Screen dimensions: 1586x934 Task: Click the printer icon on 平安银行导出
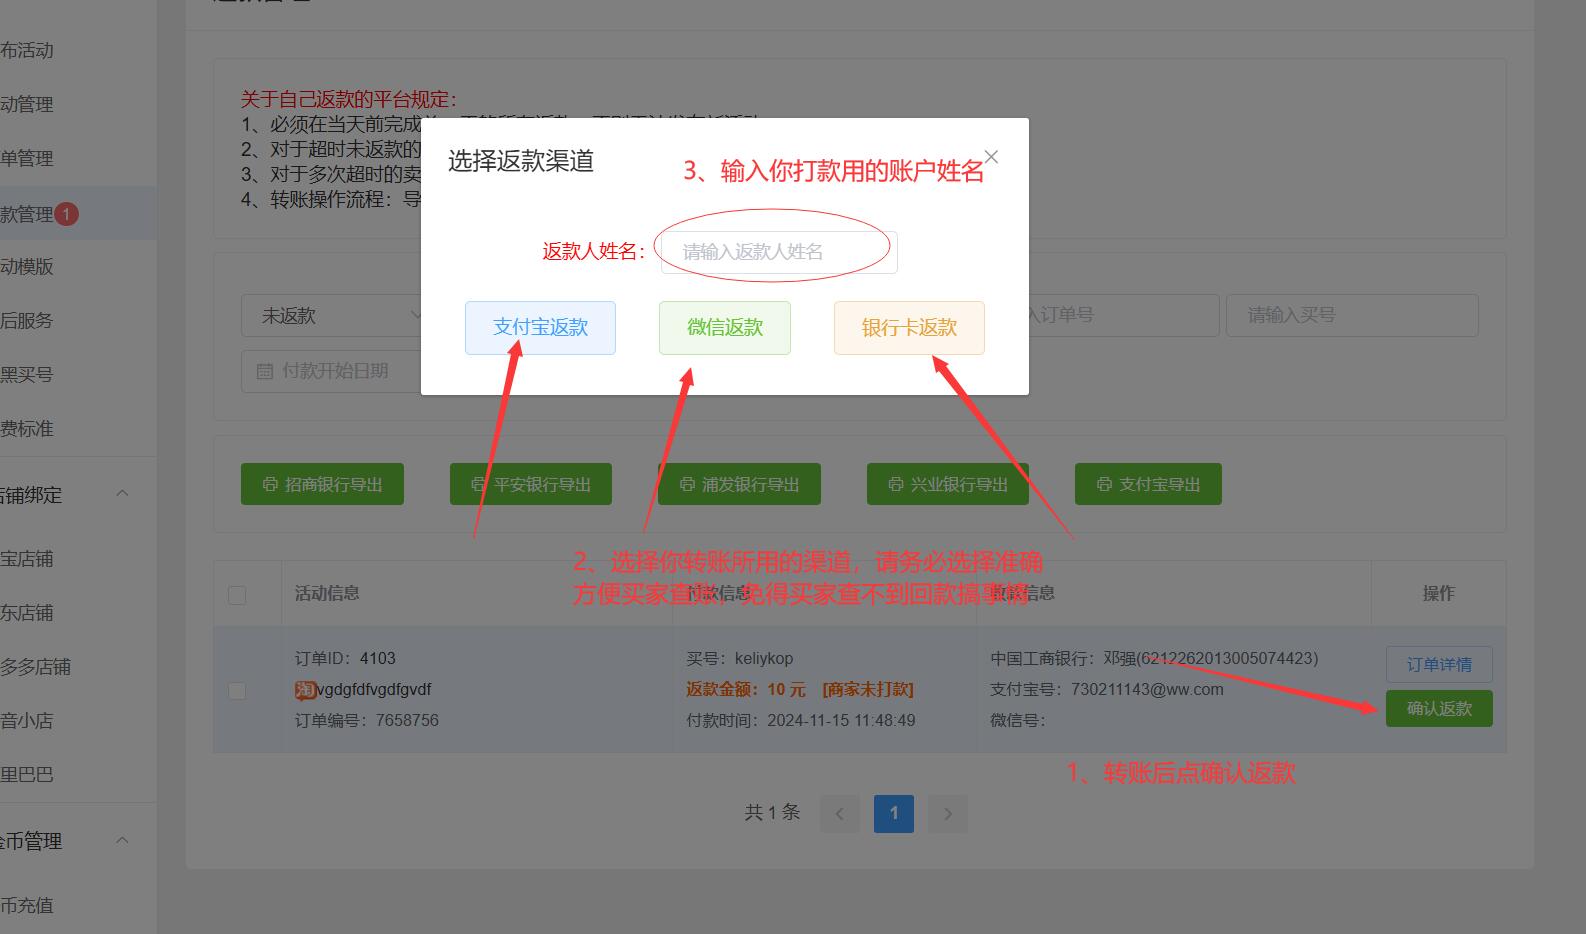[x=479, y=484]
